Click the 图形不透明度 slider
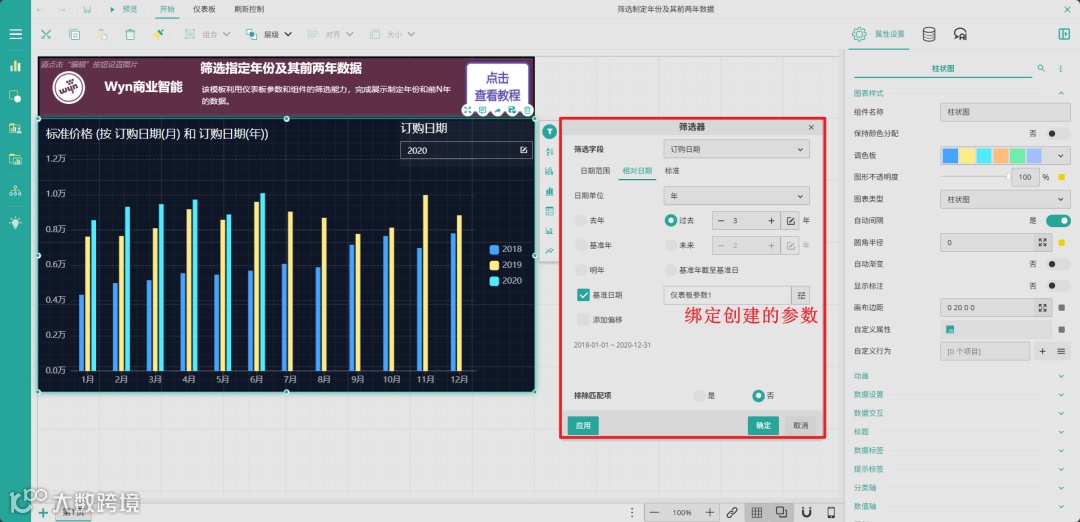The height and width of the screenshot is (522, 1080). pyautogui.click(x=977, y=177)
